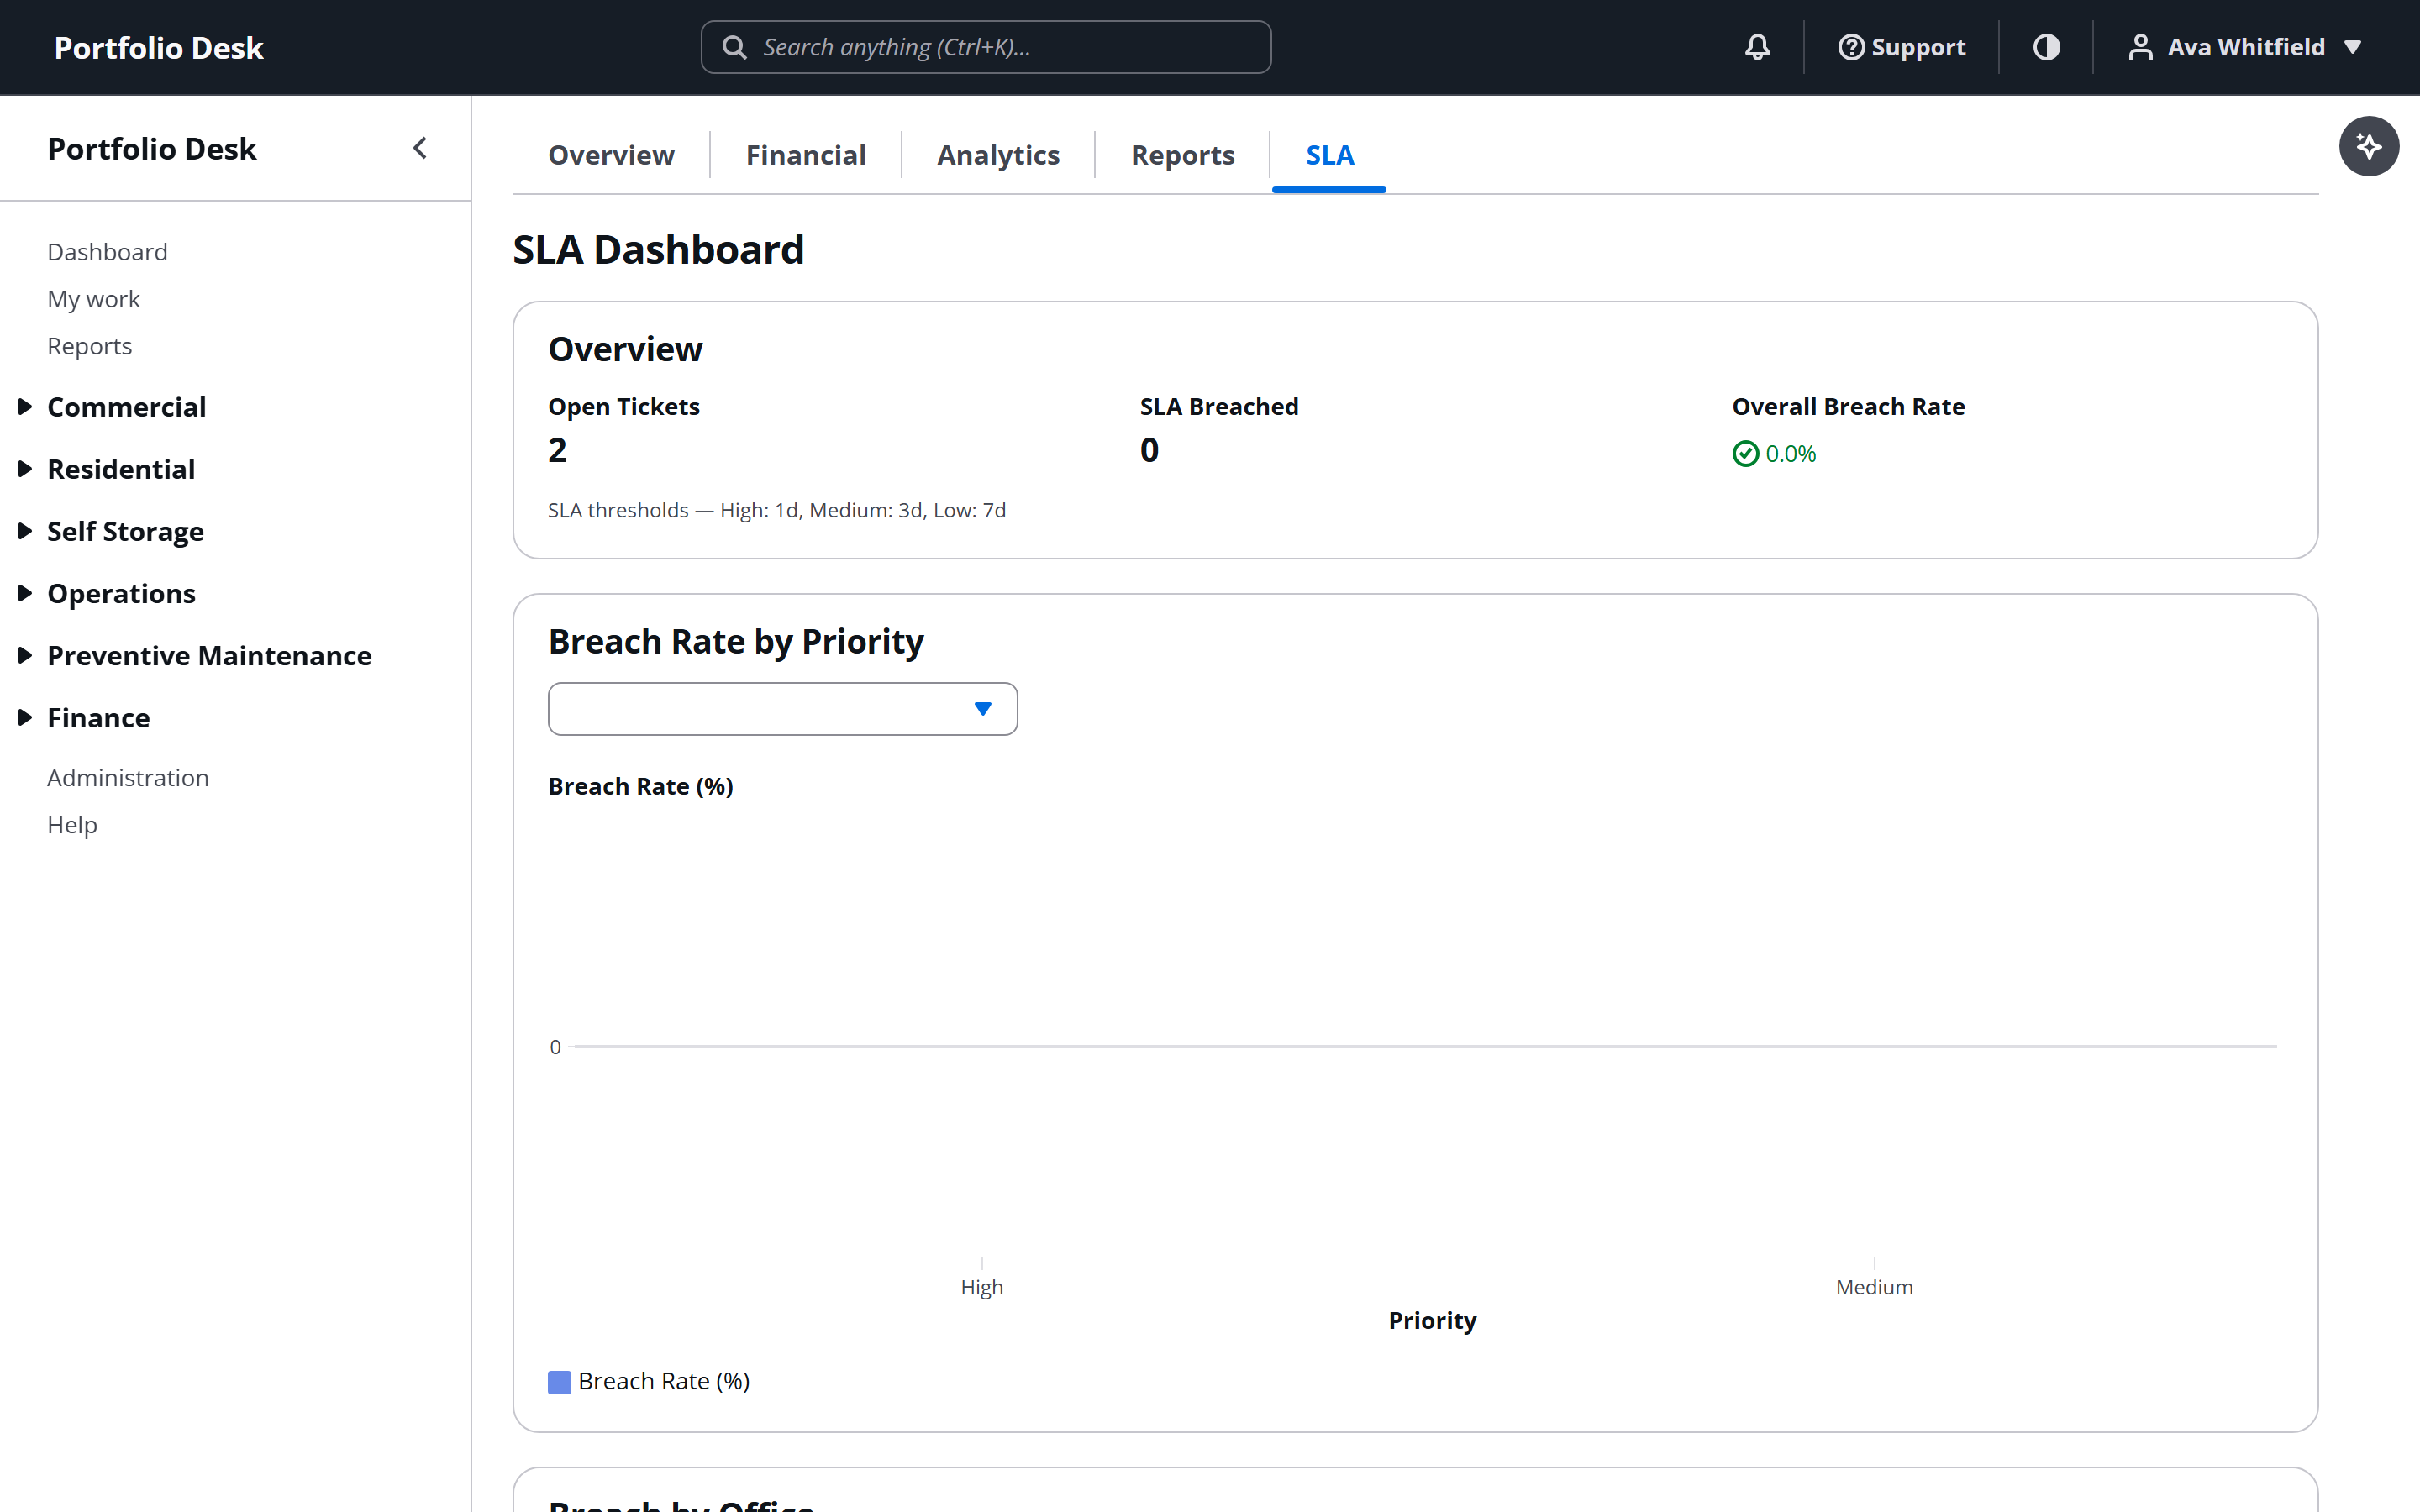The height and width of the screenshot is (1512, 2420).
Task: Toggle the dark/light contrast theme icon
Action: coord(2046,47)
